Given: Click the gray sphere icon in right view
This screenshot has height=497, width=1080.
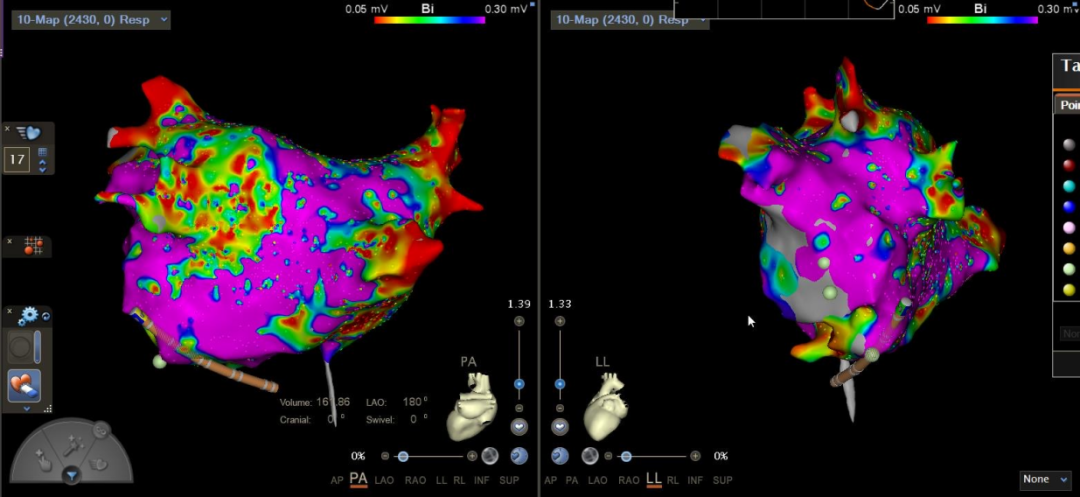Looking at the screenshot, I should click(x=591, y=456).
